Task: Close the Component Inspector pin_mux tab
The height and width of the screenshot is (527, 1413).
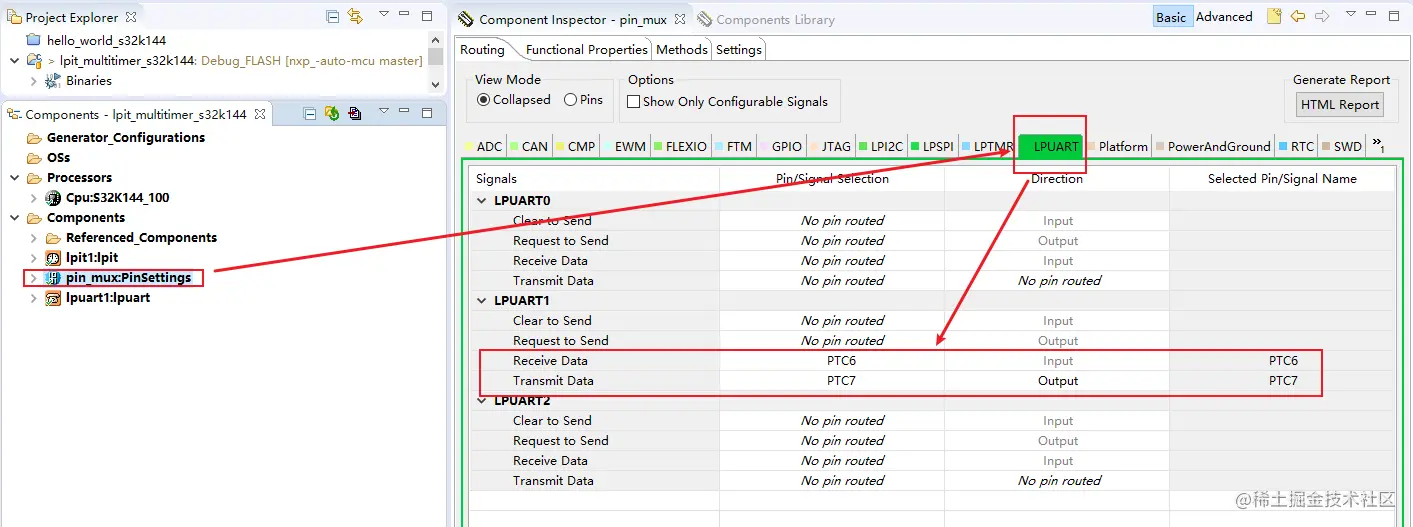Action: pos(680,19)
